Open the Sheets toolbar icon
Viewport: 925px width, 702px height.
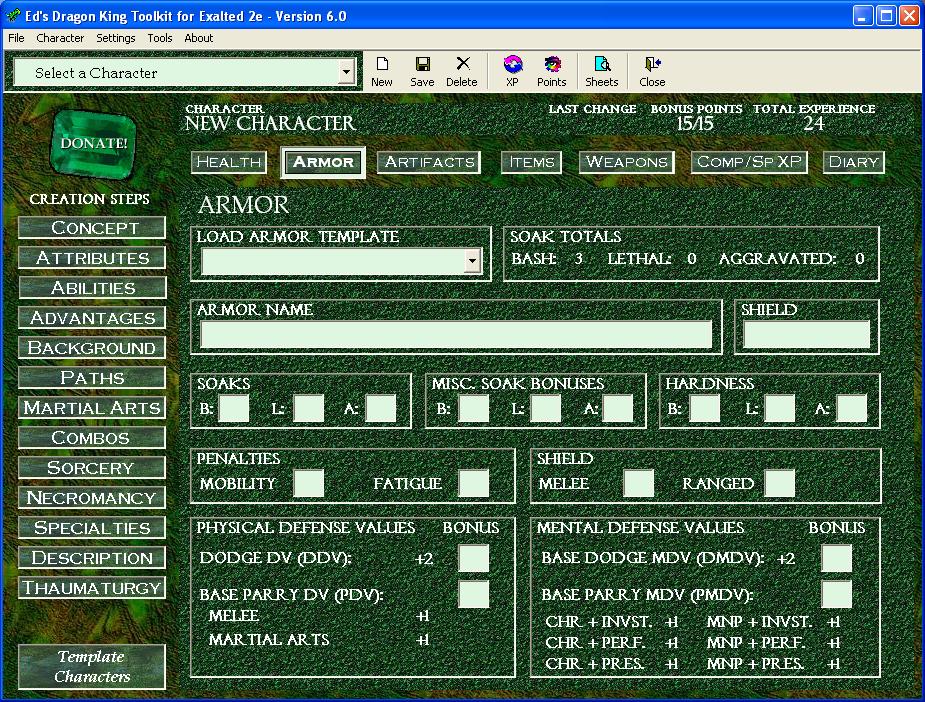click(x=602, y=71)
